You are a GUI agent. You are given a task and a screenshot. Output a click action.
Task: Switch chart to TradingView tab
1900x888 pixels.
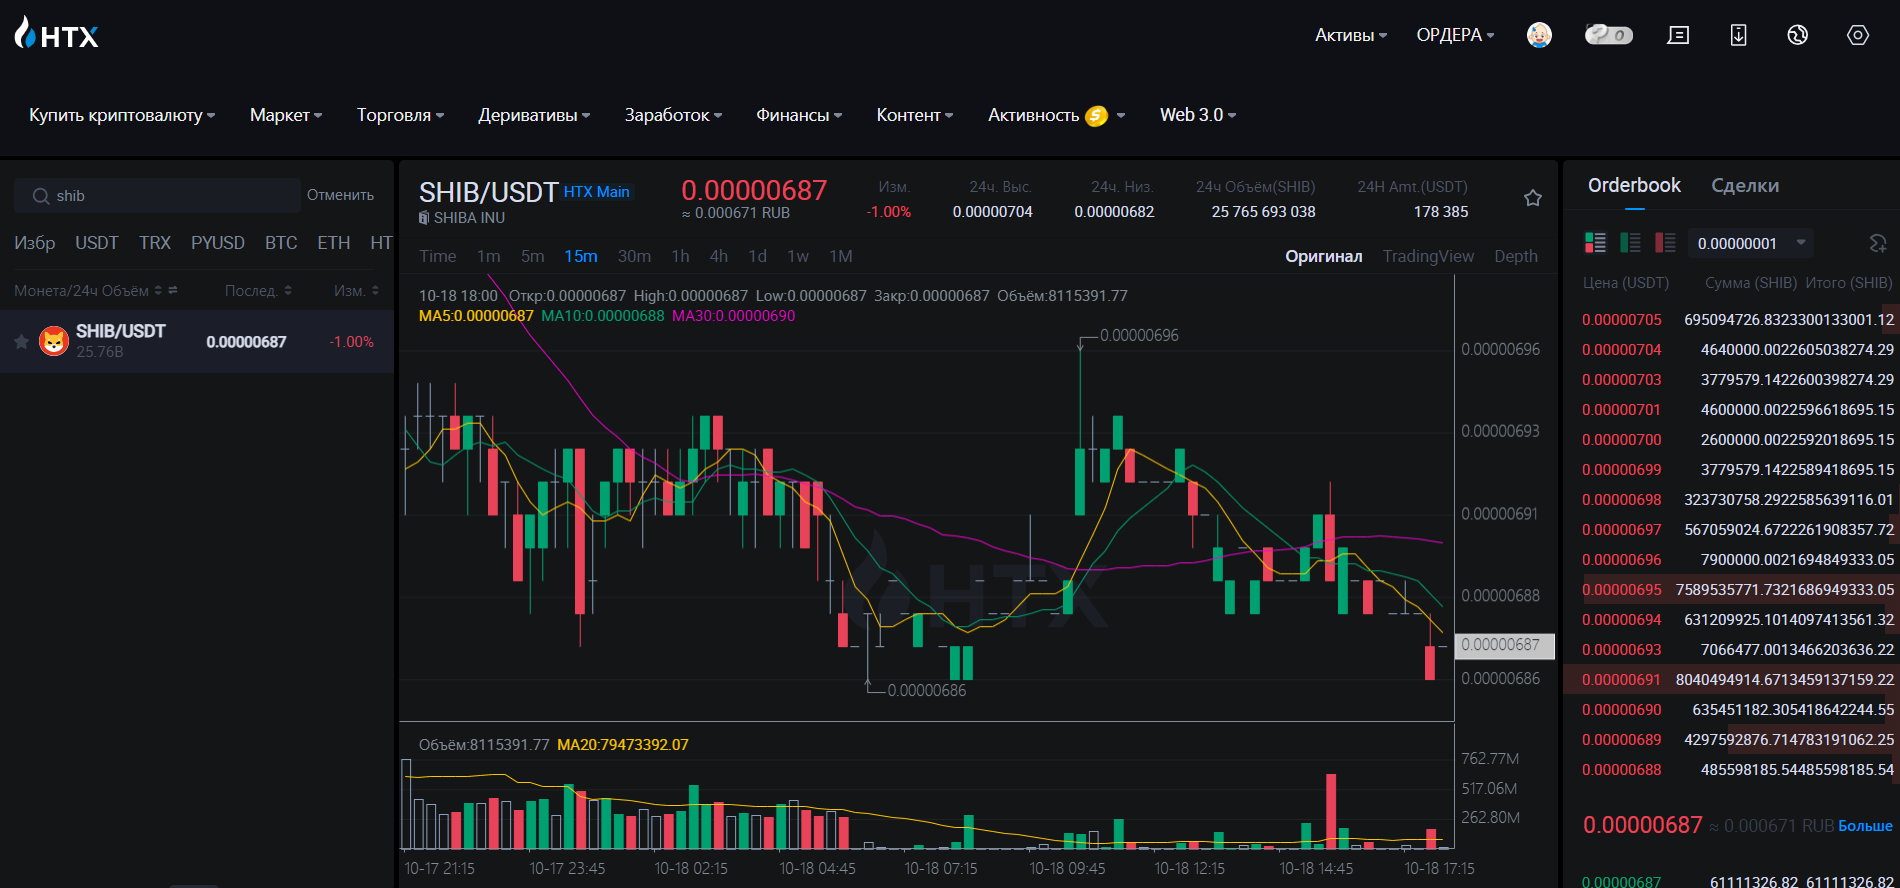click(x=1428, y=257)
